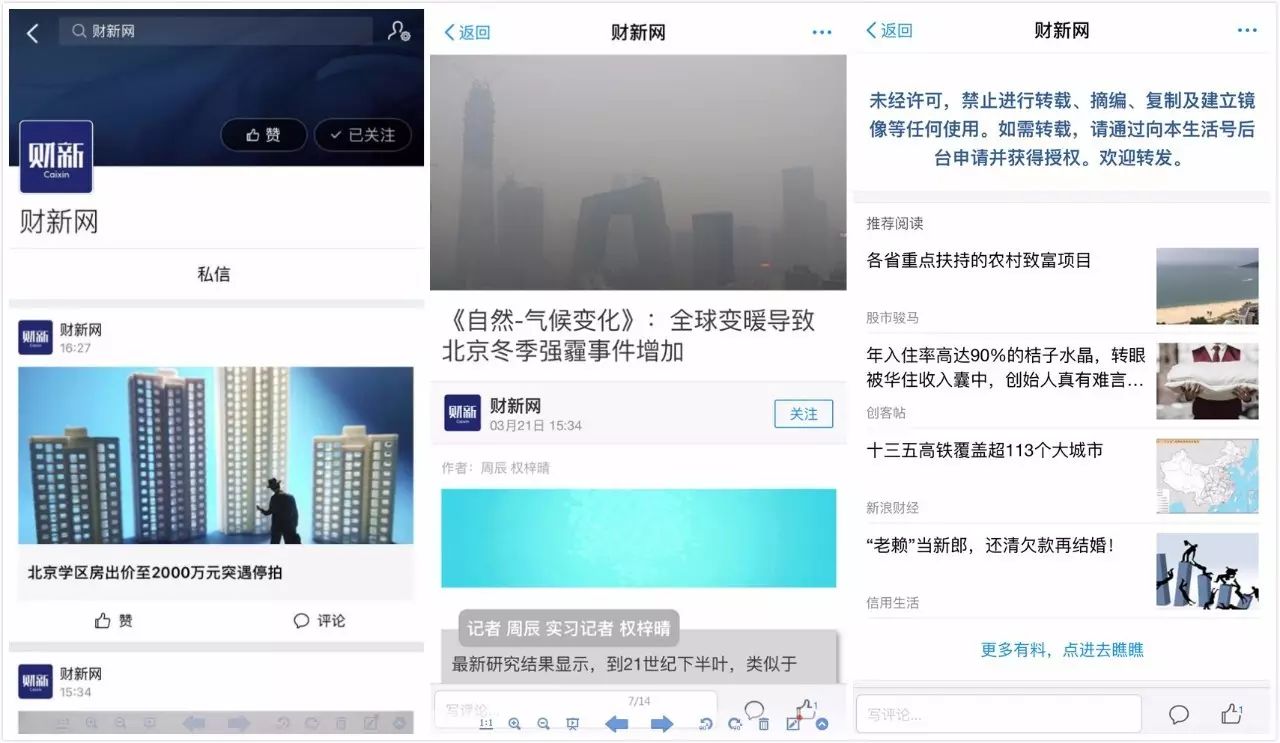Click the edit image pencil icon
Viewport: 1280px width, 743px height.
(793, 723)
